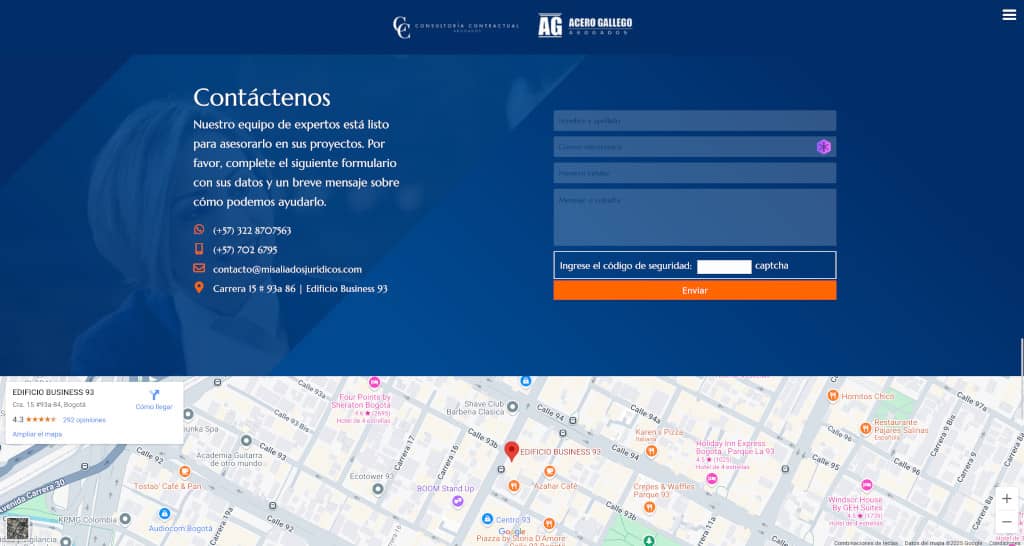
Task: Focus the name and surname input field
Action: [x=694, y=121]
